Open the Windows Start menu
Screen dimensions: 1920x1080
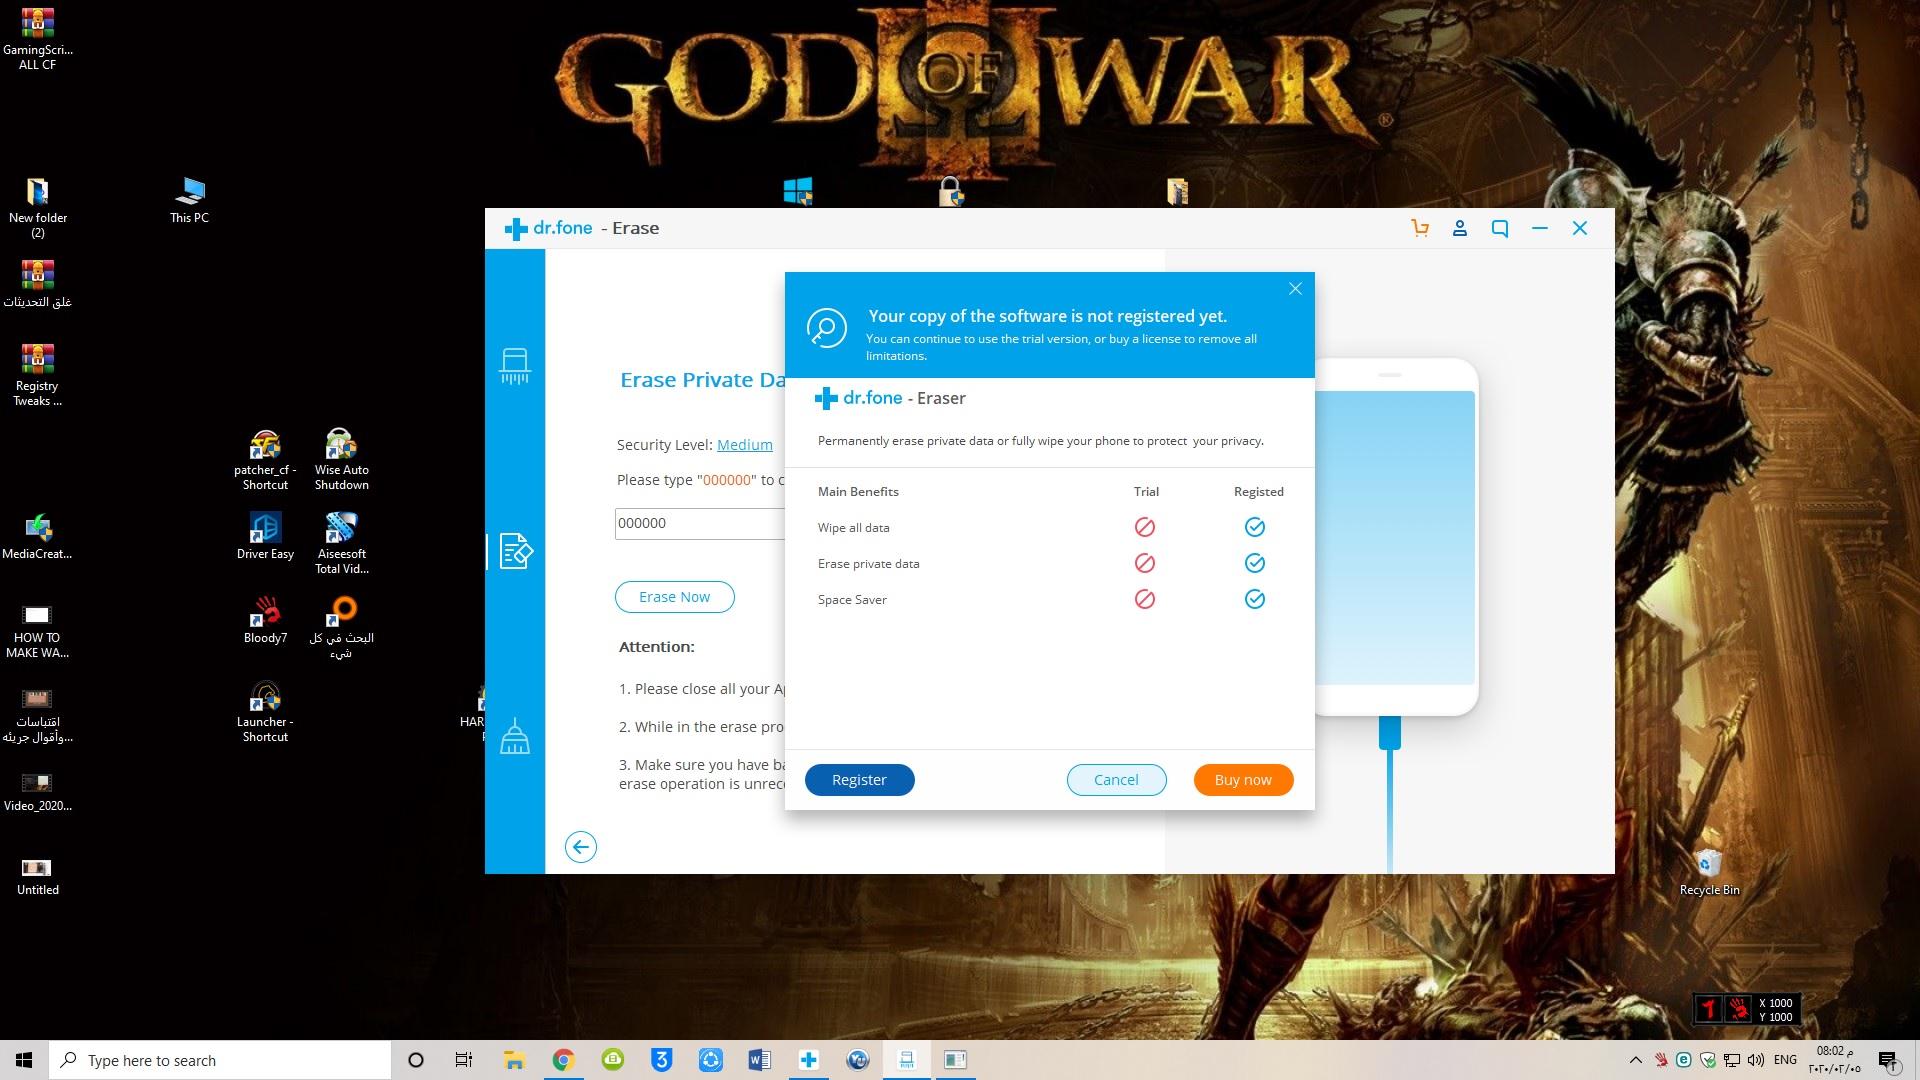[24, 1060]
